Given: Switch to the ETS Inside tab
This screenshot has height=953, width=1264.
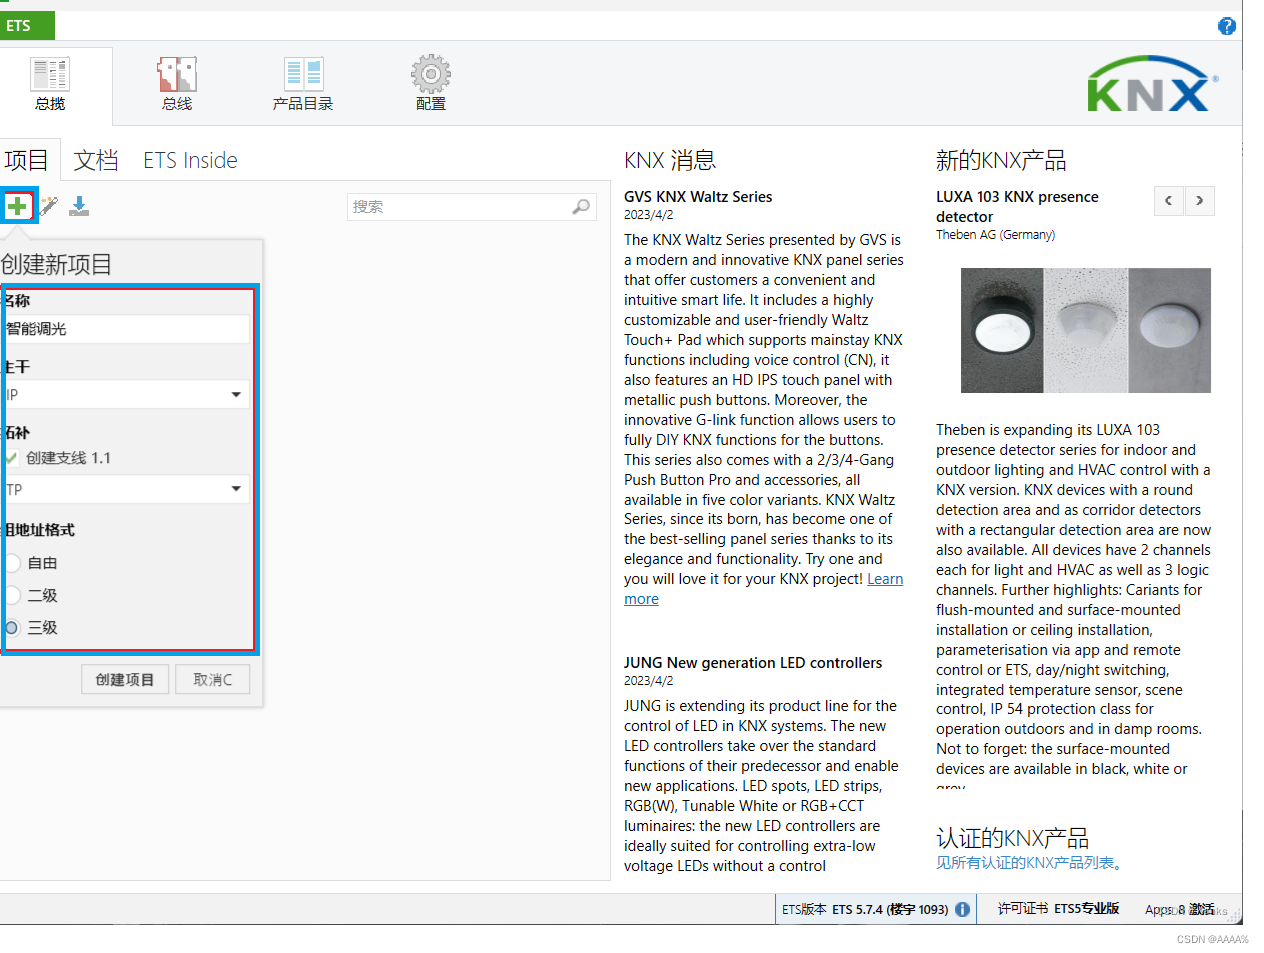Looking at the screenshot, I should pyautogui.click(x=190, y=160).
